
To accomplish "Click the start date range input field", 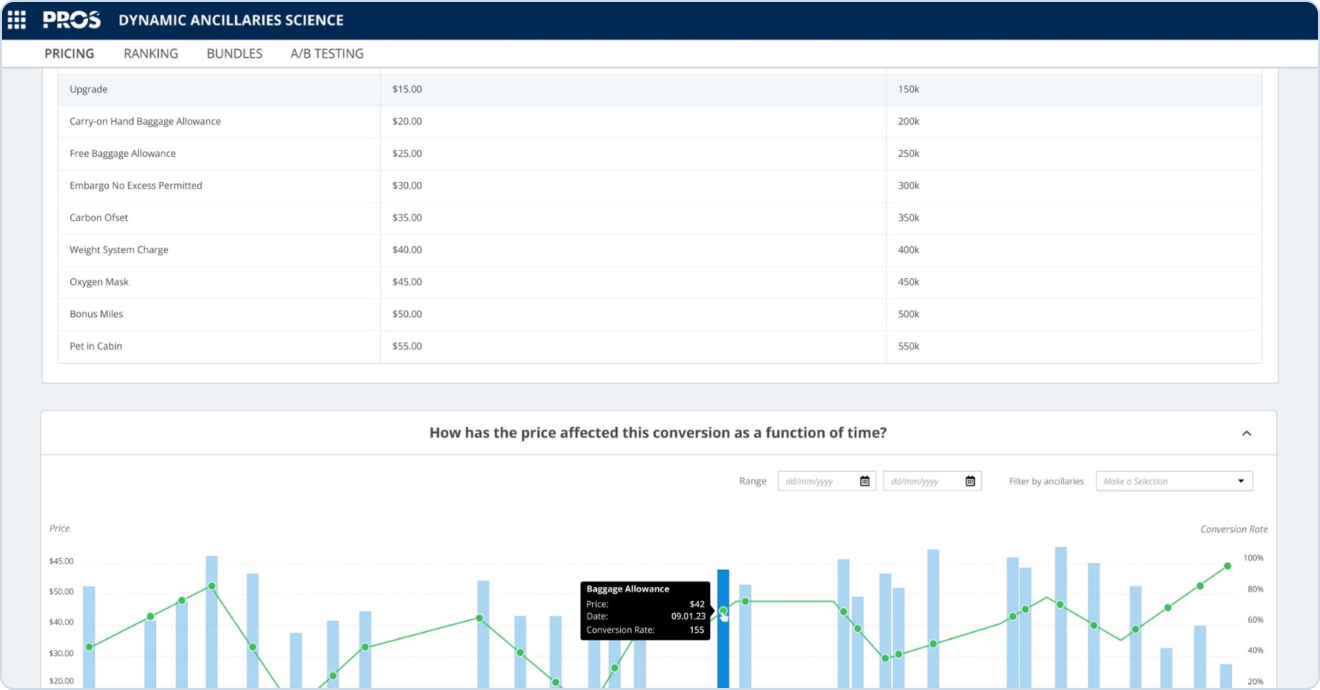I will click(818, 481).
